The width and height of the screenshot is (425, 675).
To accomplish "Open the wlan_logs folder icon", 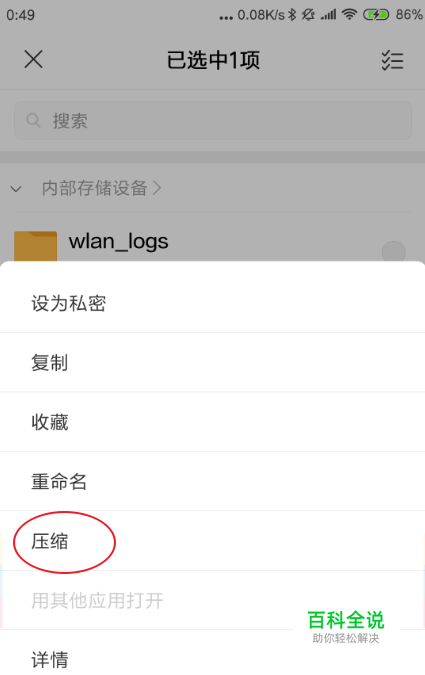I will (x=35, y=246).
